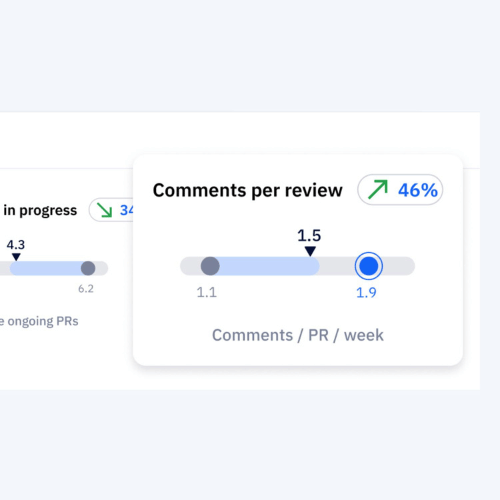Click the black triangle marker under 1.5
Image resolution: width=500 pixels, height=500 pixels.
pos(310,251)
